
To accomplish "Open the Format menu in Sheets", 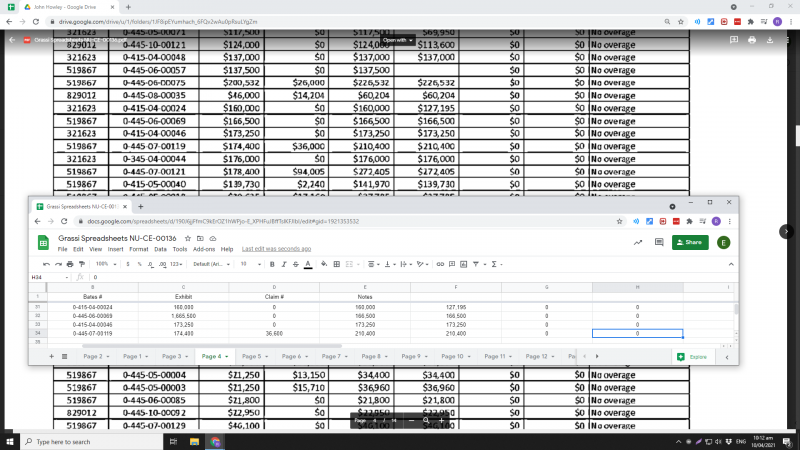I will coord(139,249).
